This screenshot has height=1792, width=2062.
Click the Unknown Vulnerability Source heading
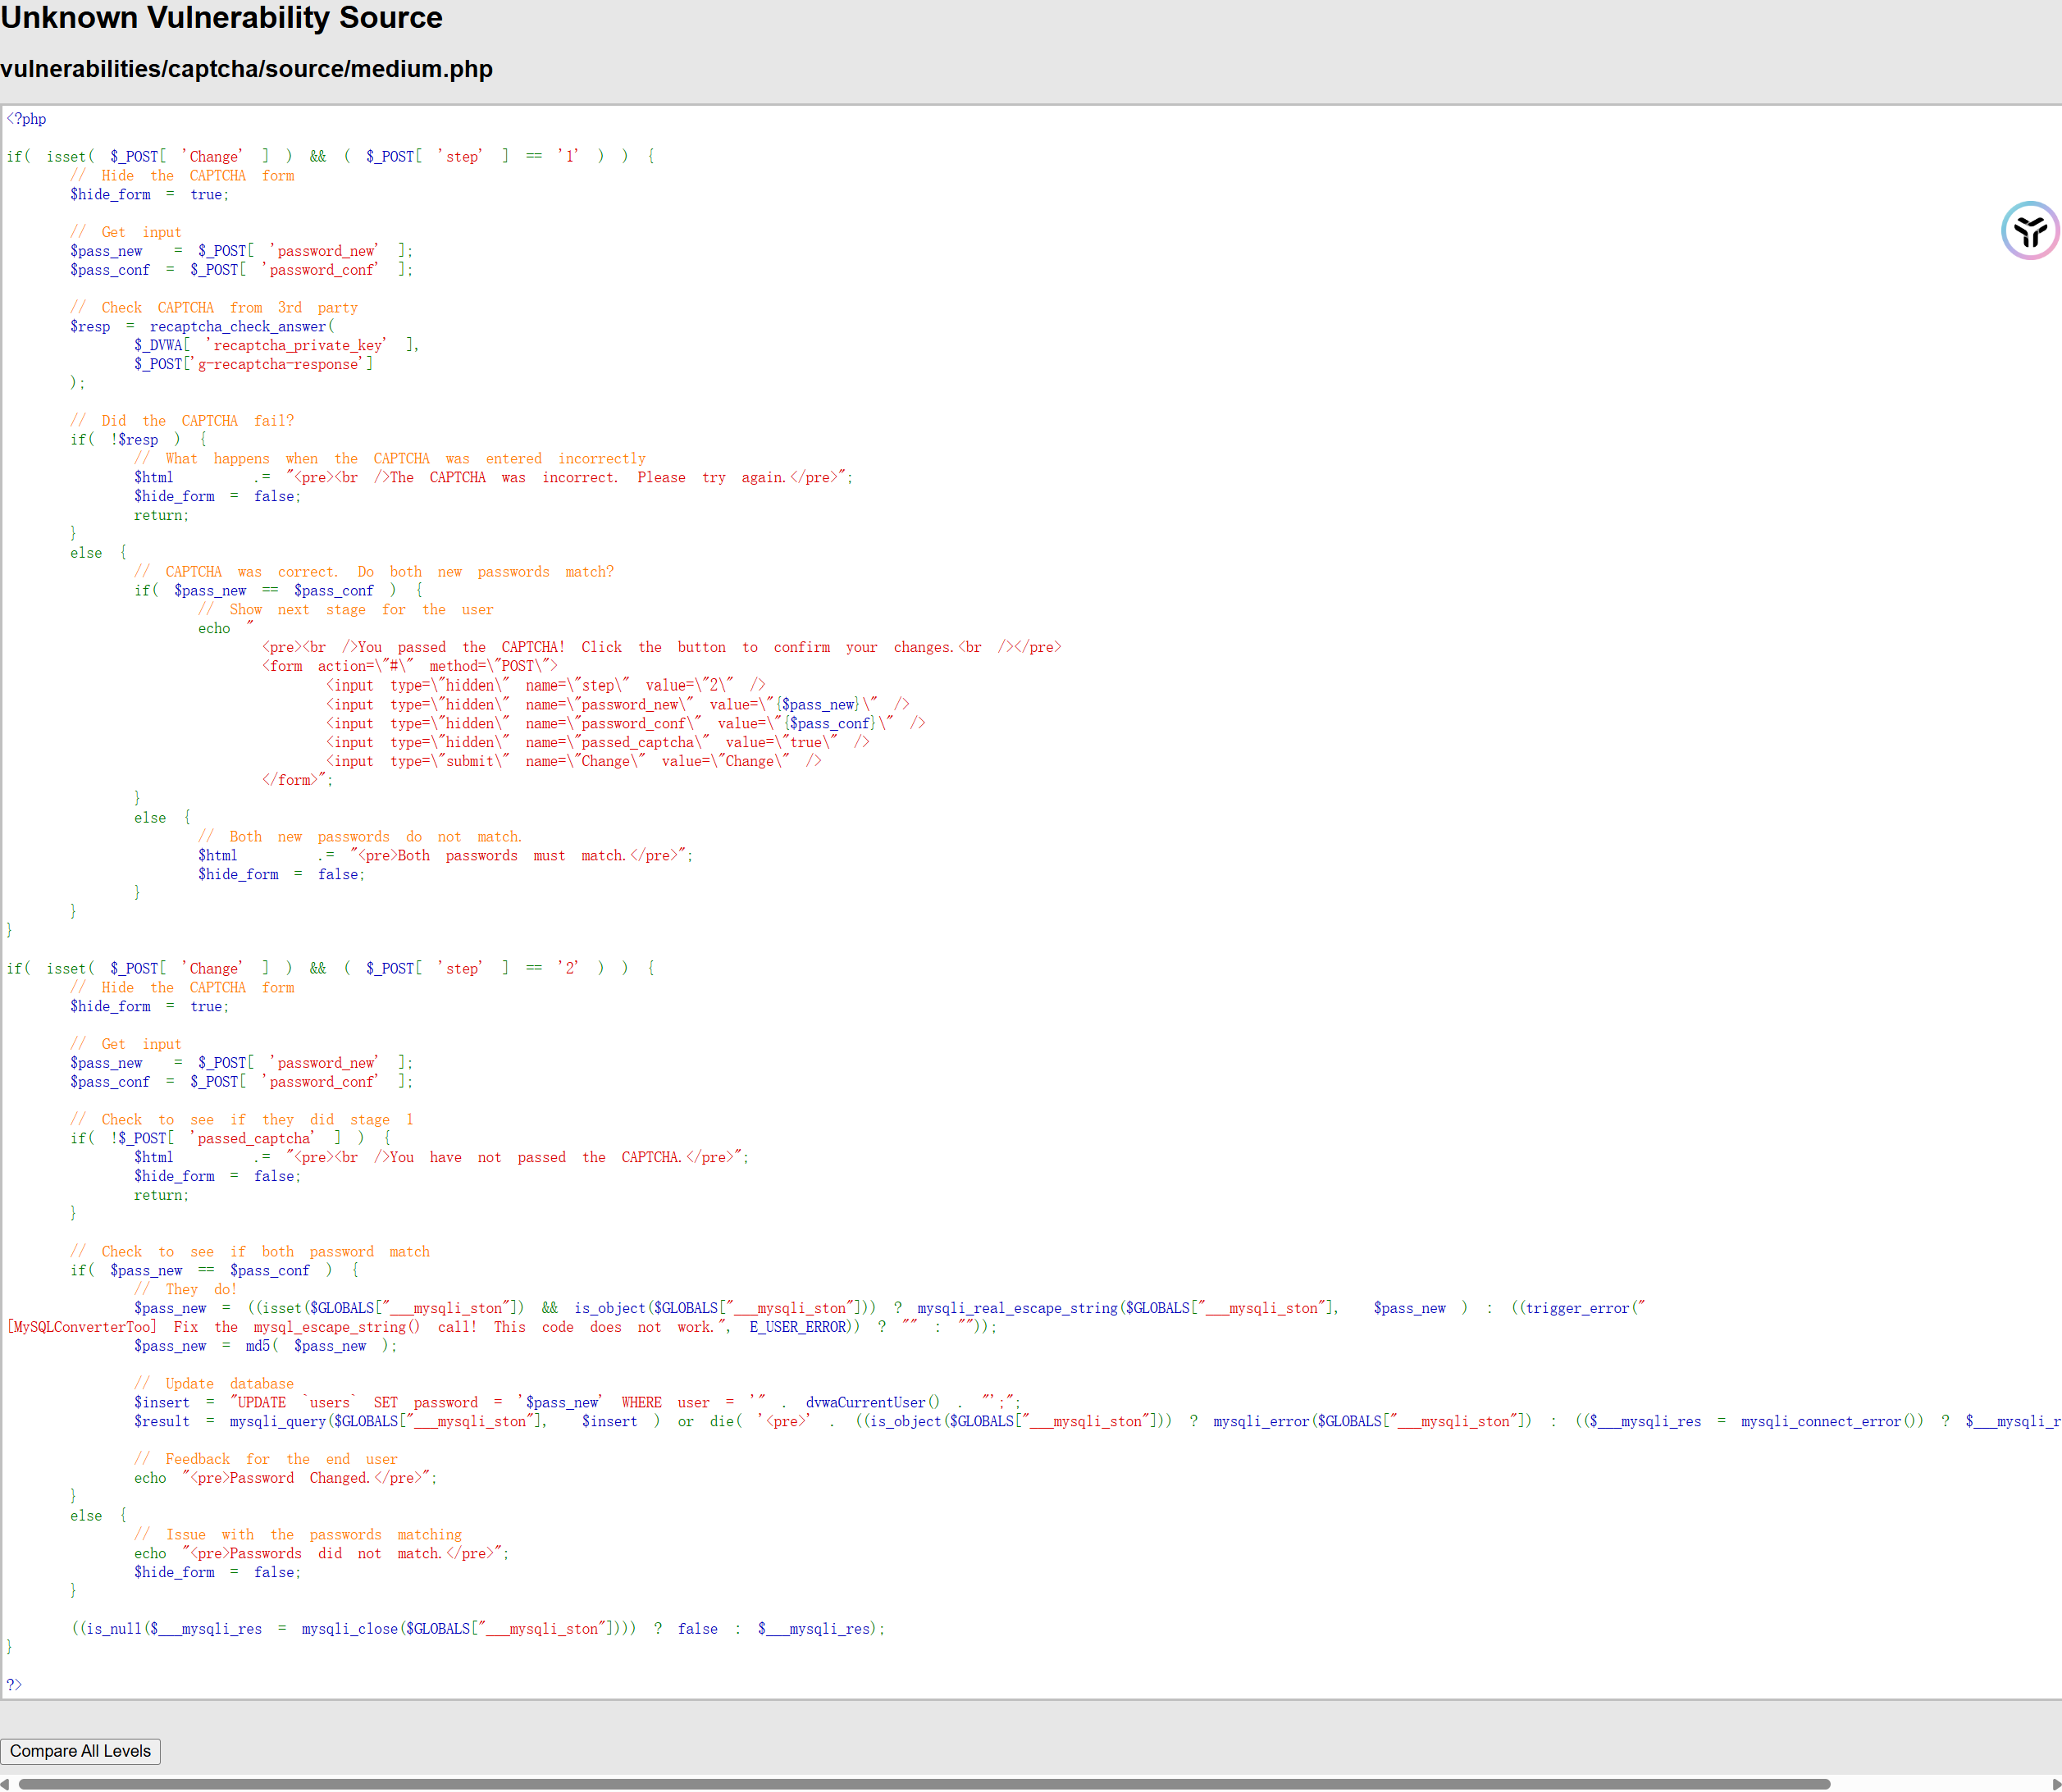point(221,18)
